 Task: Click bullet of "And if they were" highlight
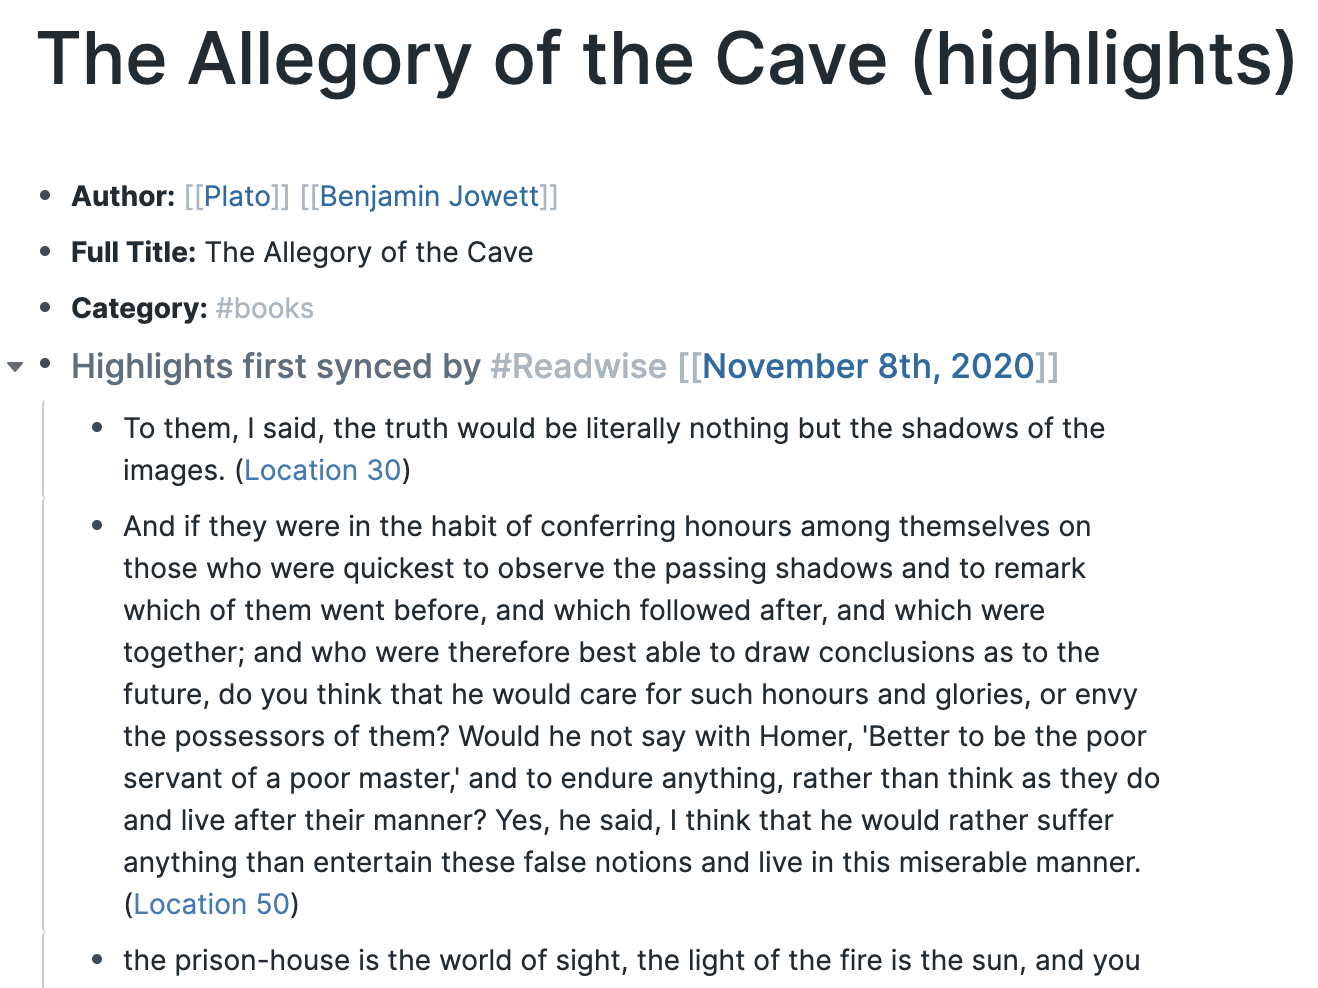(97, 526)
